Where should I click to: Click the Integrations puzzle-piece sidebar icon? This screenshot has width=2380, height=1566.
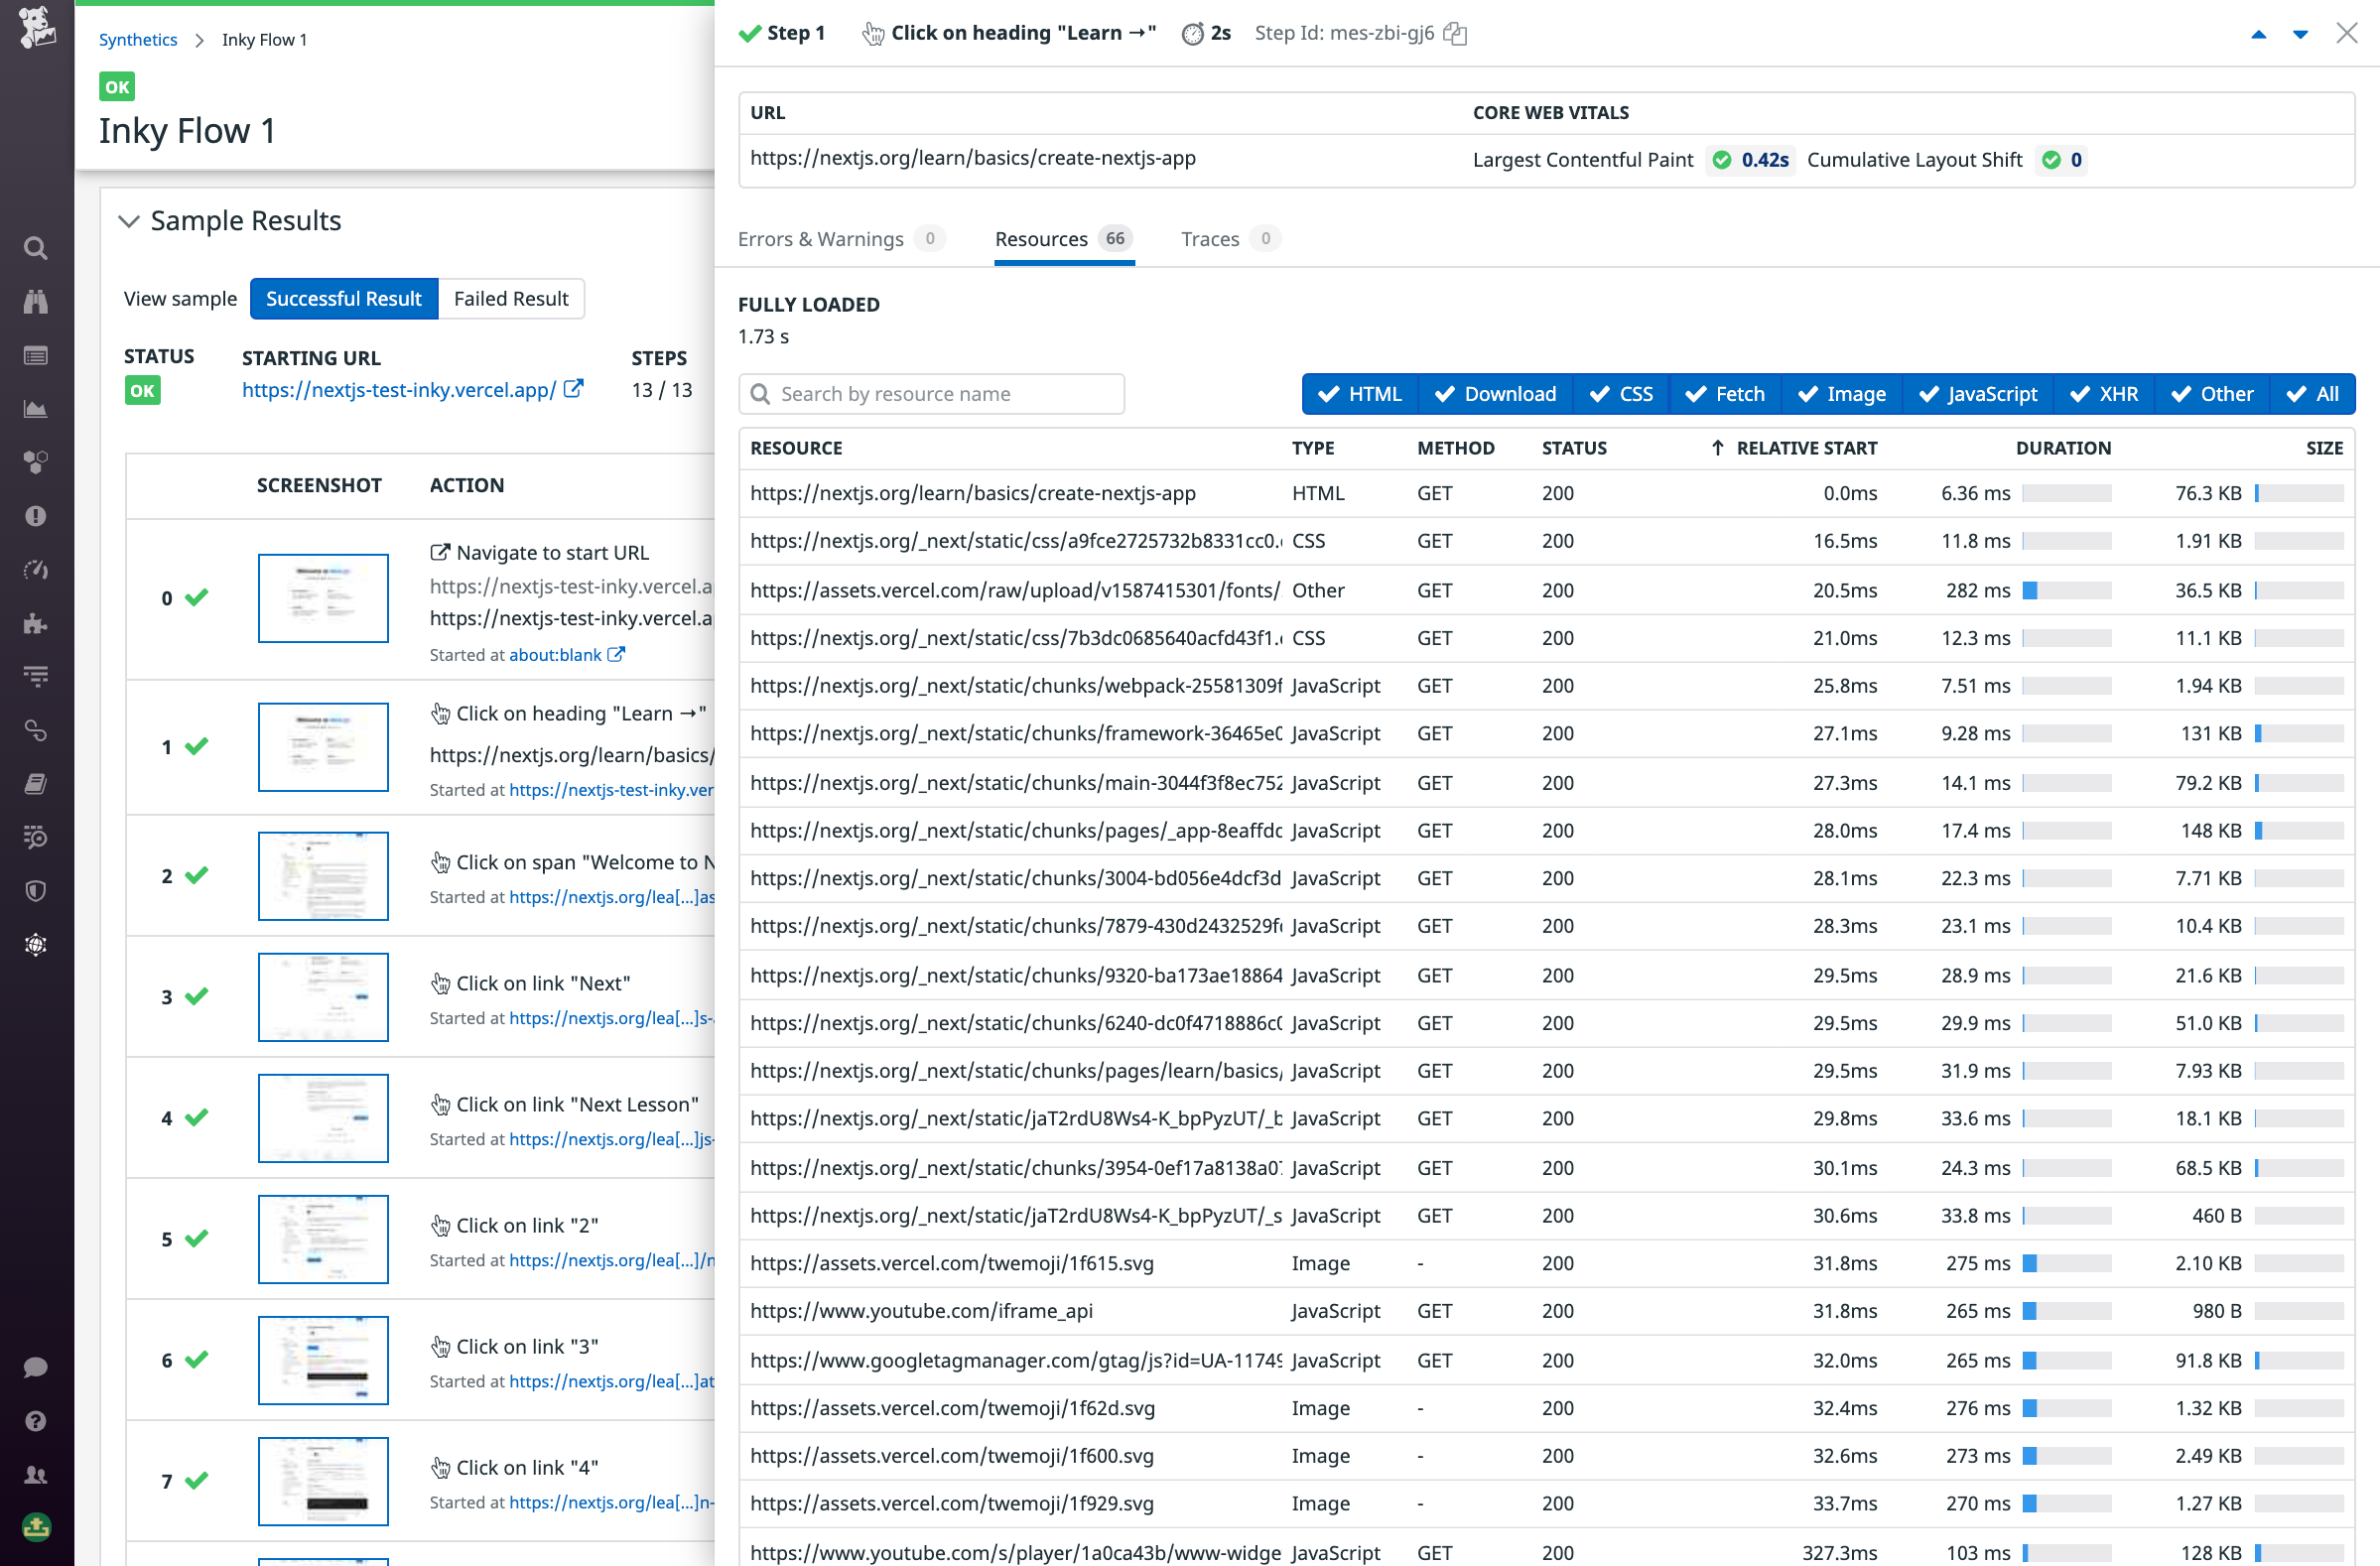point(36,623)
